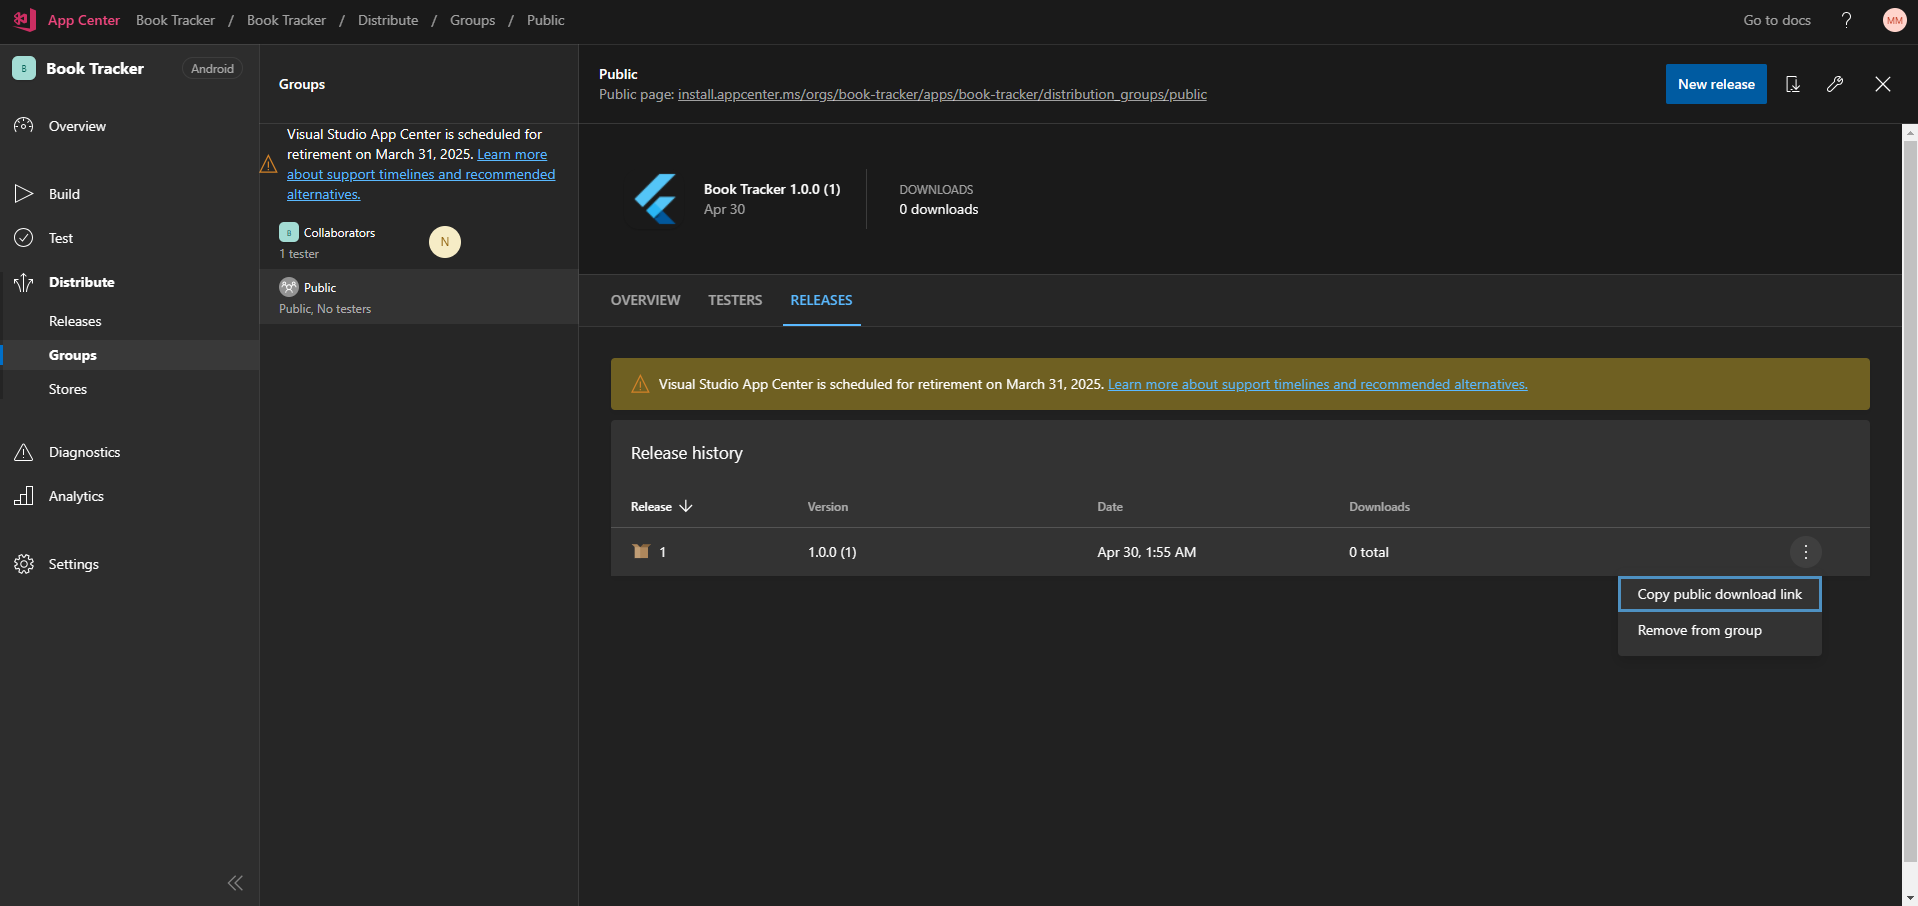Select Copy public download link
The width and height of the screenshot is (1918, 906).
1720,594
